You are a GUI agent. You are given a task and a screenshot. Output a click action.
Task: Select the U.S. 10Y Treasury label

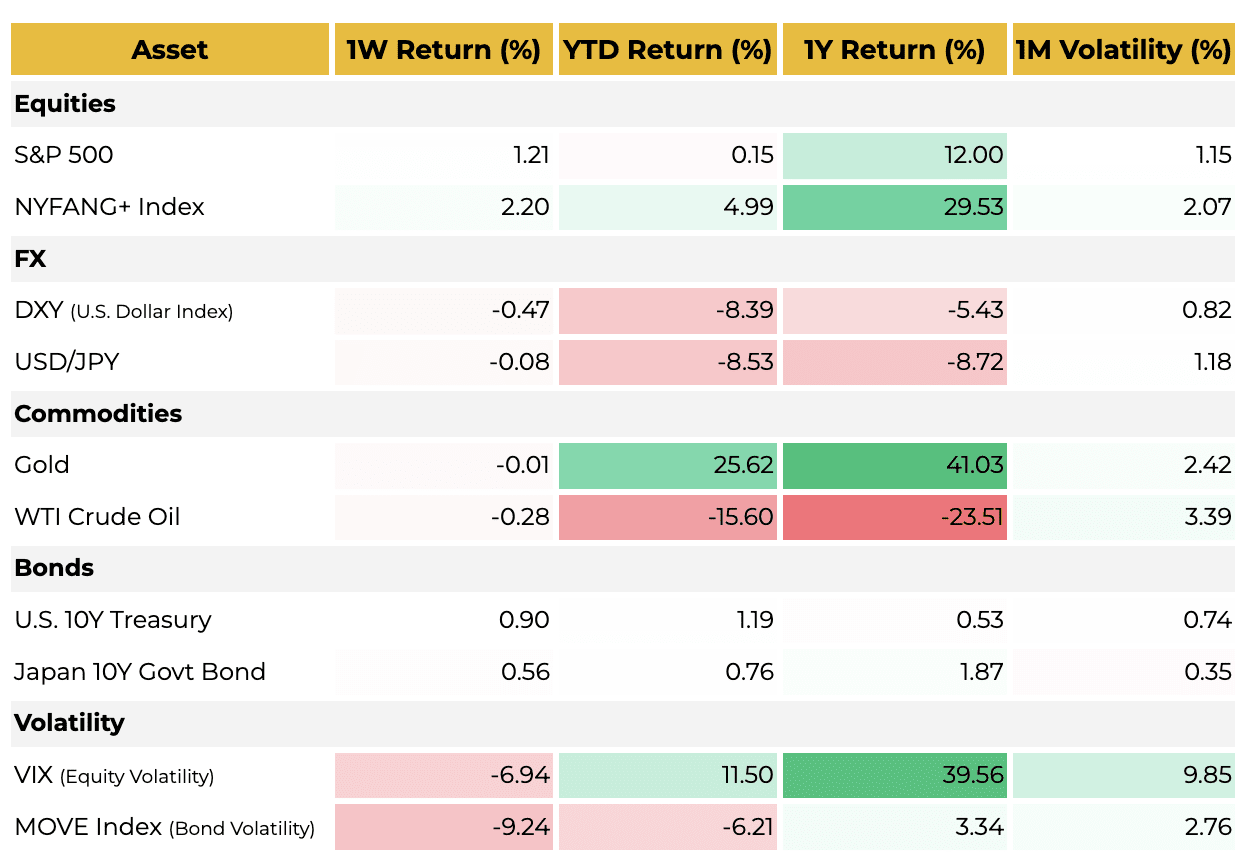(x=113, y=620)
